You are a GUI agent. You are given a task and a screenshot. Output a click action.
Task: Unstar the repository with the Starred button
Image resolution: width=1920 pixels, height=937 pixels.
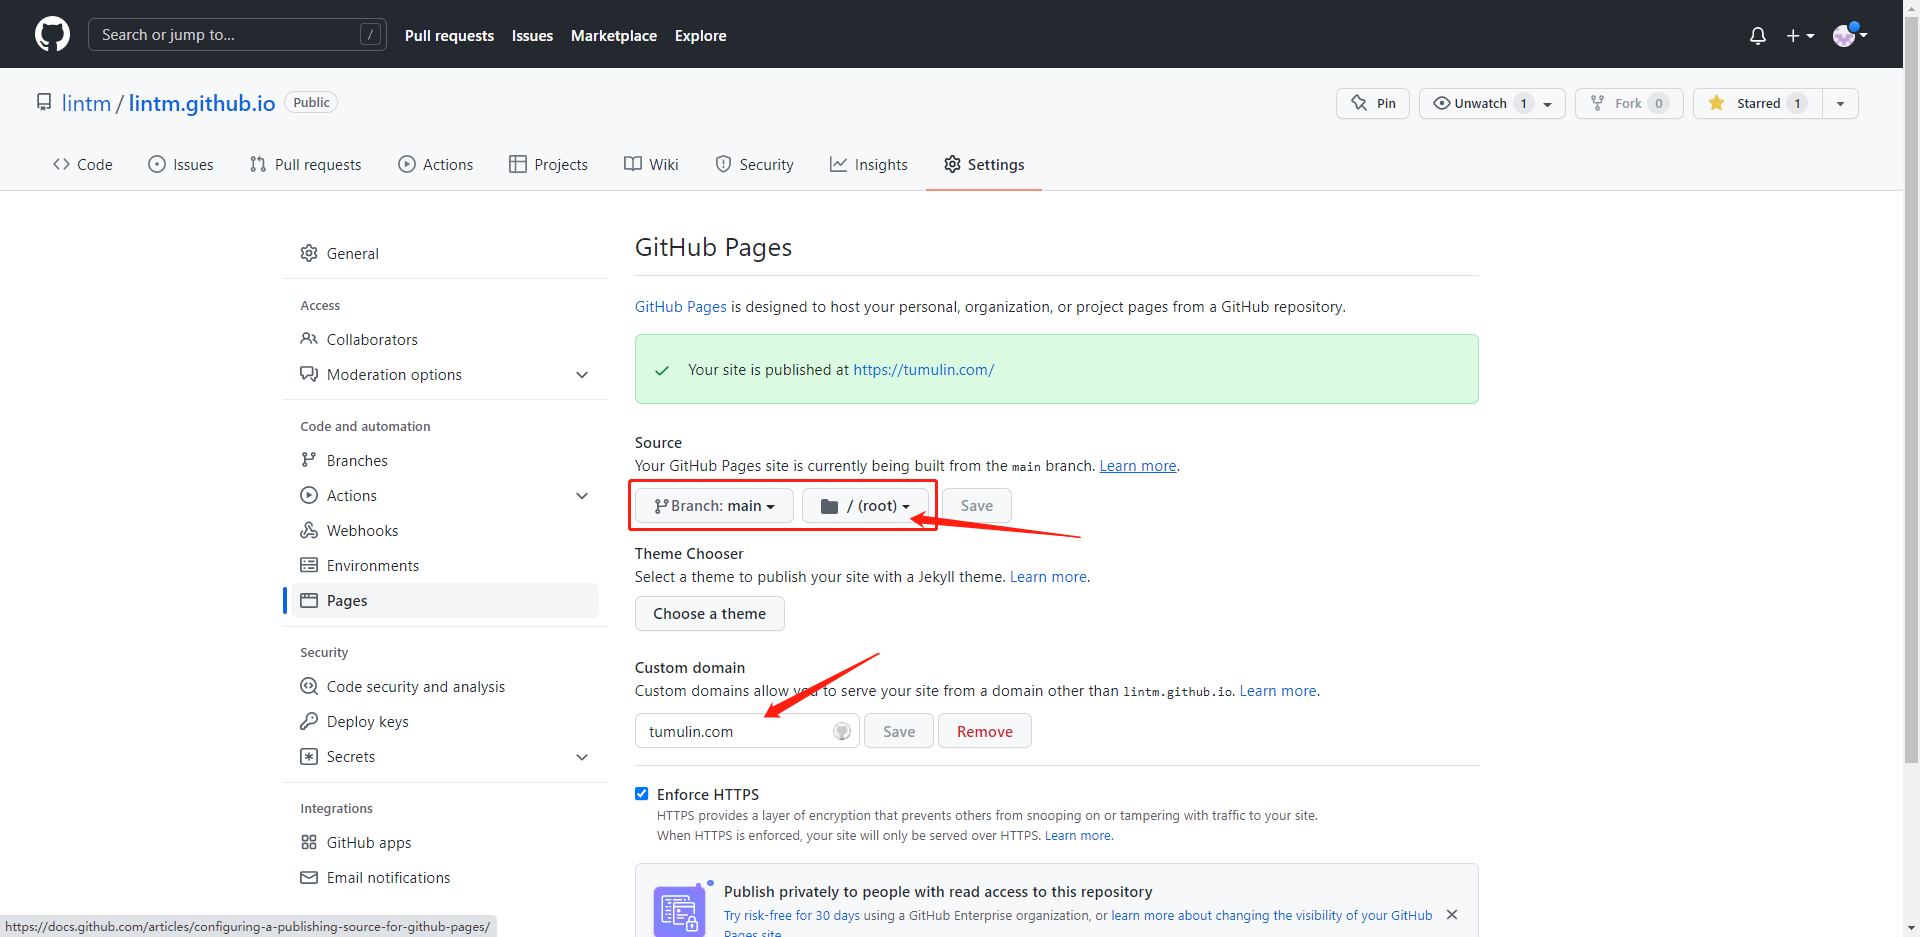[1758, 103]
